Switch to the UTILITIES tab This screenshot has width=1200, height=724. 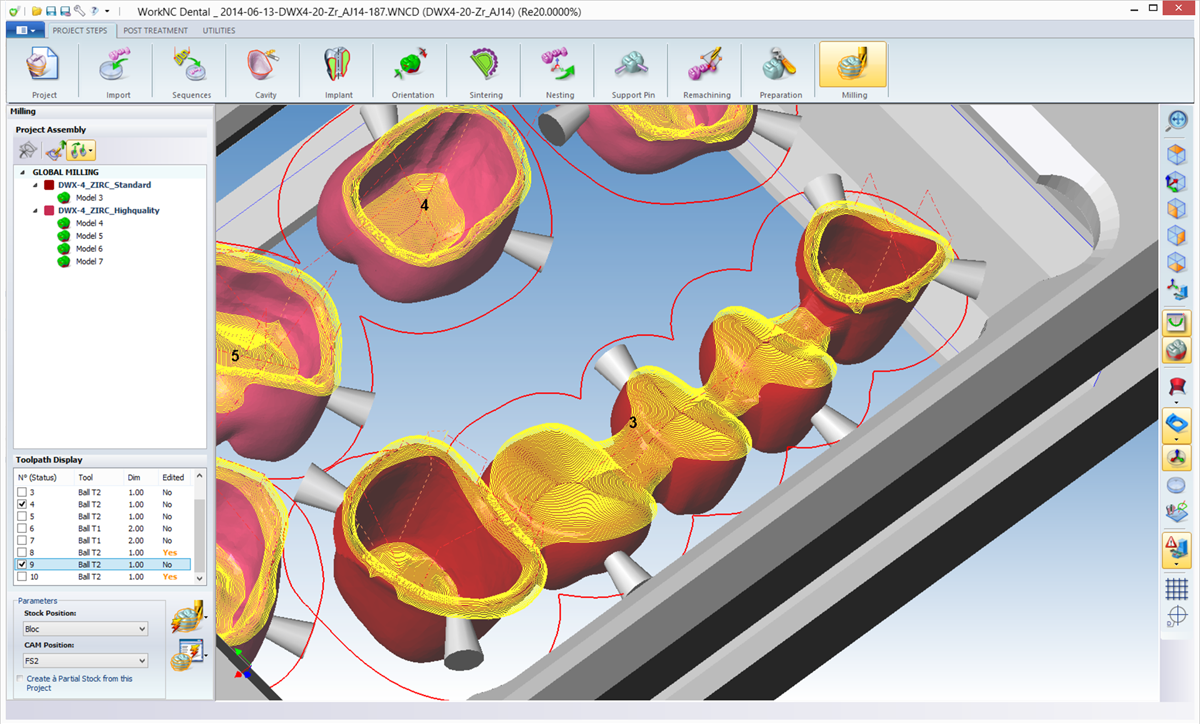[219, 30]
